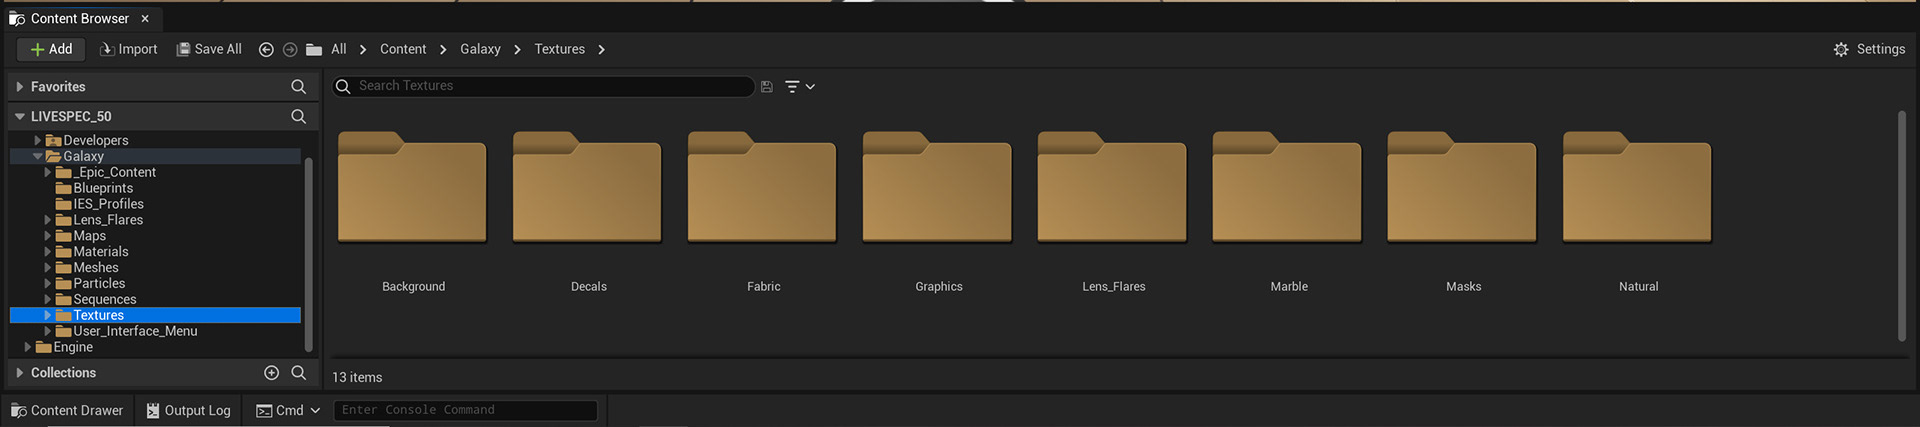Open the Graphics folder thumbnail
1920x427 pixels.
937,187
